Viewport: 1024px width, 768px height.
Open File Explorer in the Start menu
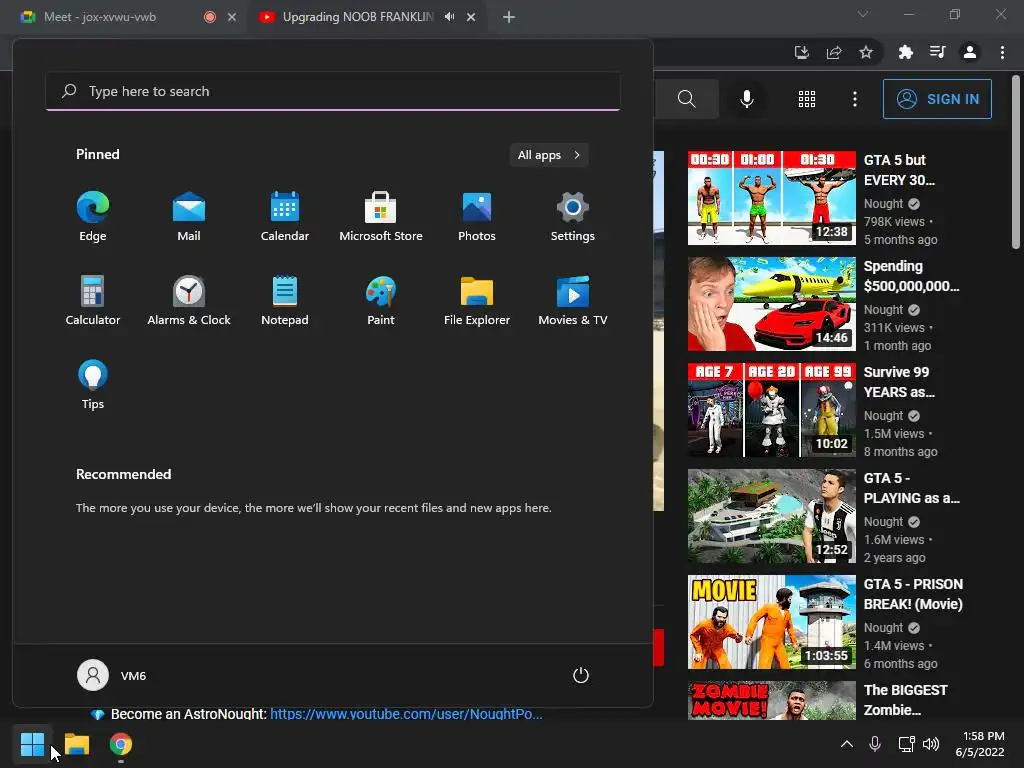click(477, 300)
